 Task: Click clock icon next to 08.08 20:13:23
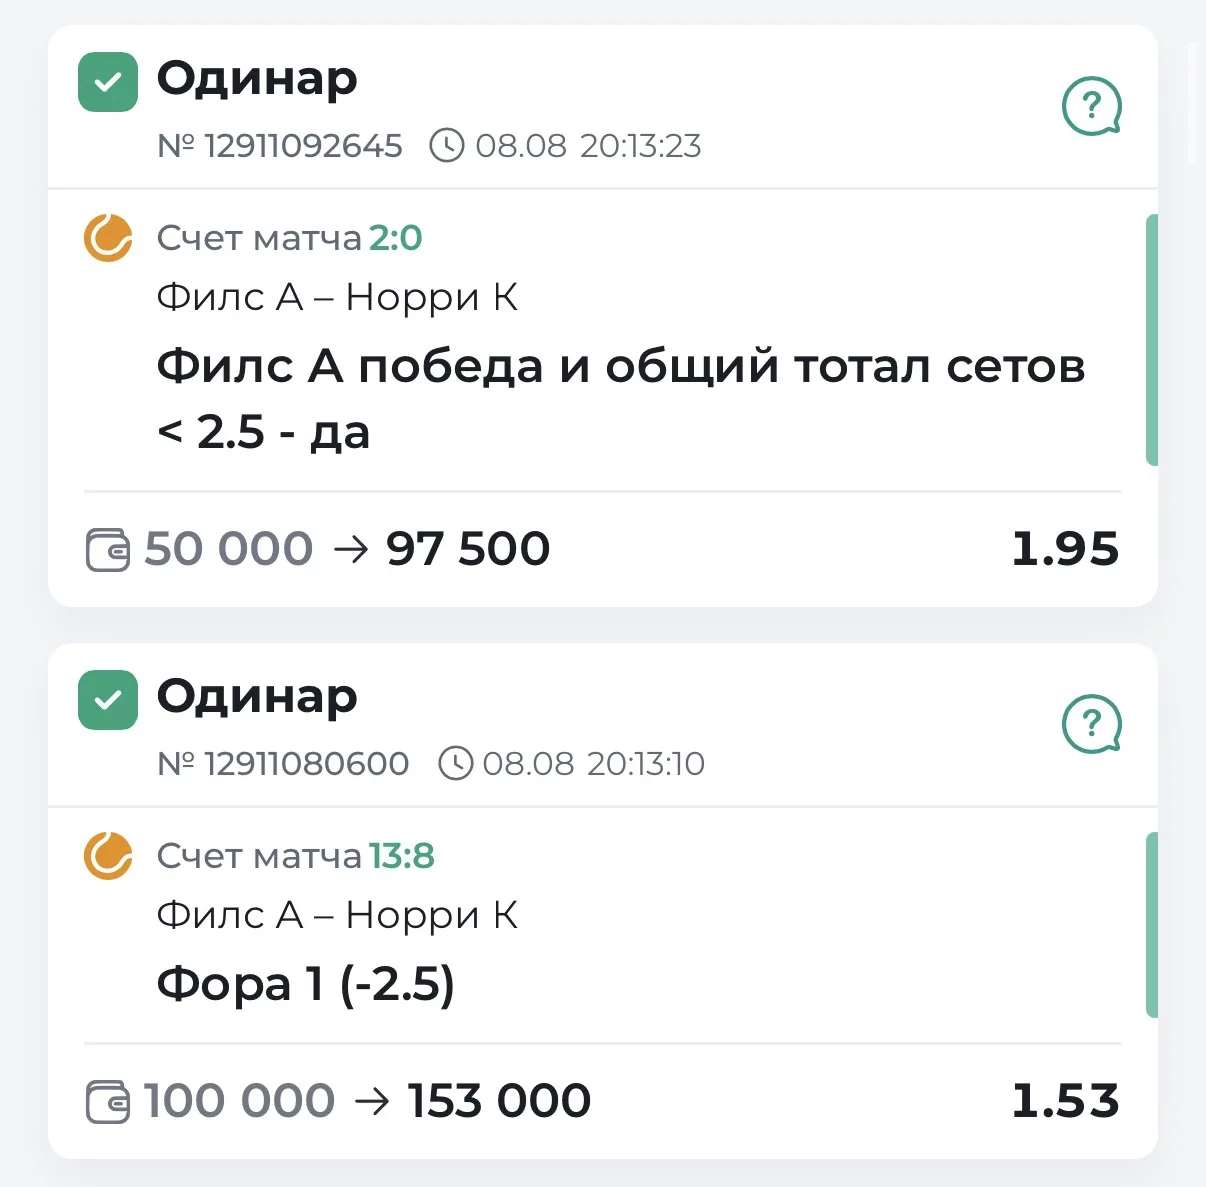coord(447,146)
